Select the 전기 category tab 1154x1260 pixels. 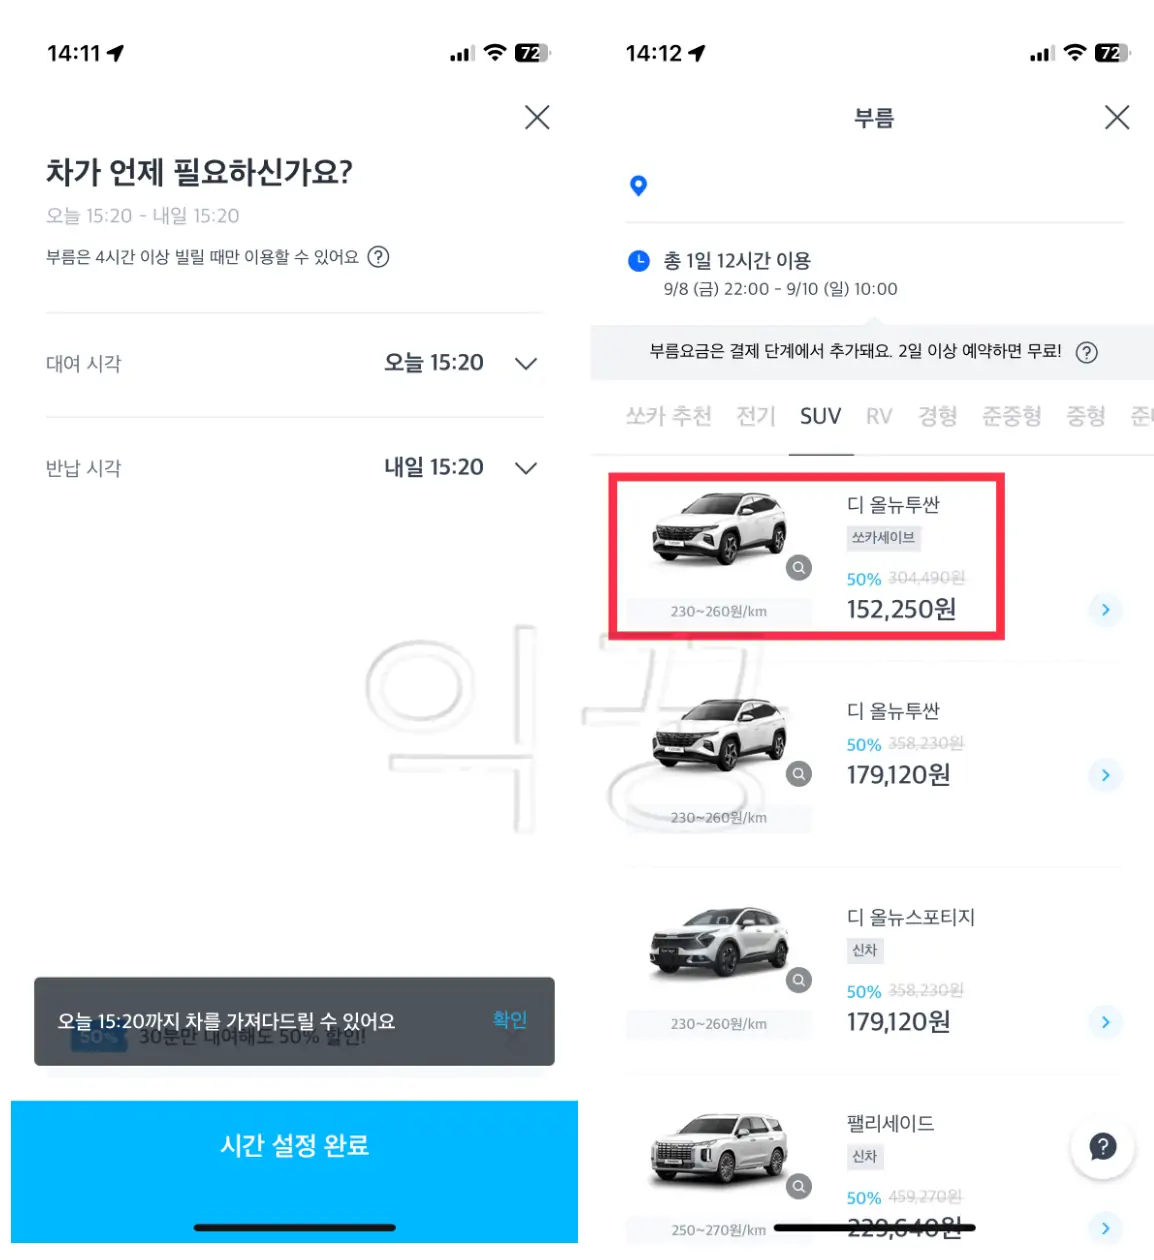pos(755,416)
